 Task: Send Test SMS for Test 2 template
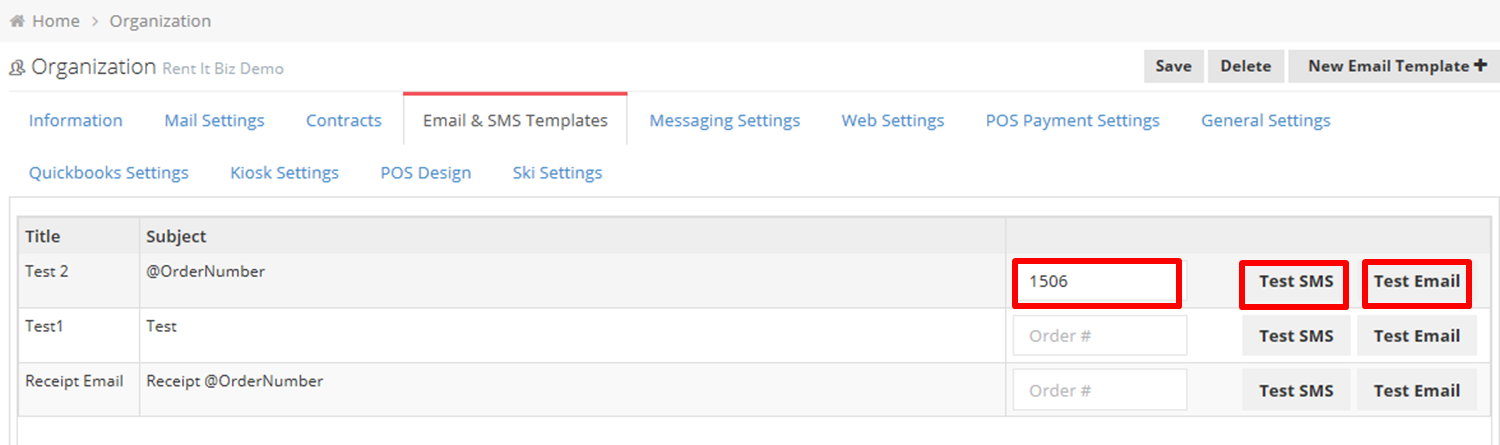coord(1296,282)
